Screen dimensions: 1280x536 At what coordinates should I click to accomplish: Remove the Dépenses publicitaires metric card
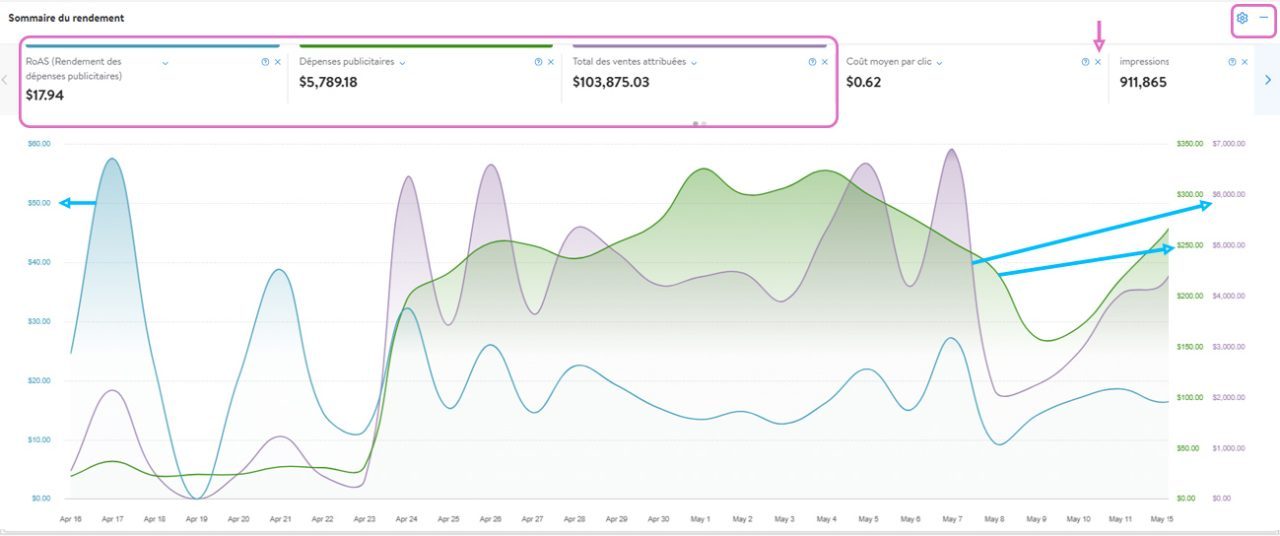[x=551, y=62]
